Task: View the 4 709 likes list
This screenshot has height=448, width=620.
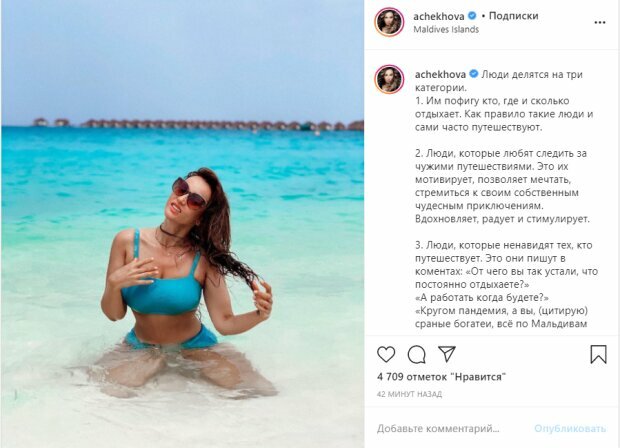Action: [x=441, y=376]
